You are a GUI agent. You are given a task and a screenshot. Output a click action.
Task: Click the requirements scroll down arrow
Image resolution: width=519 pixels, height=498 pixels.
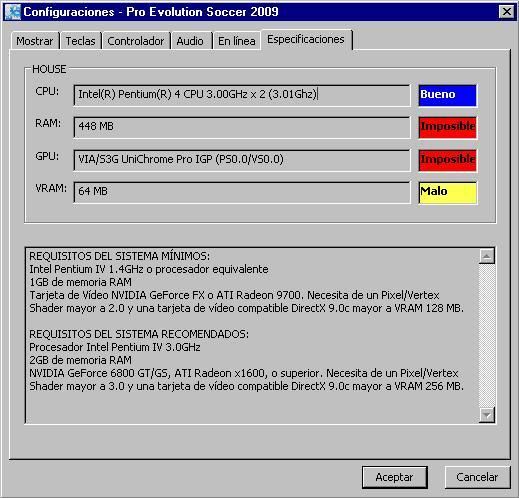pyautogui.click(x=487, y=415)
